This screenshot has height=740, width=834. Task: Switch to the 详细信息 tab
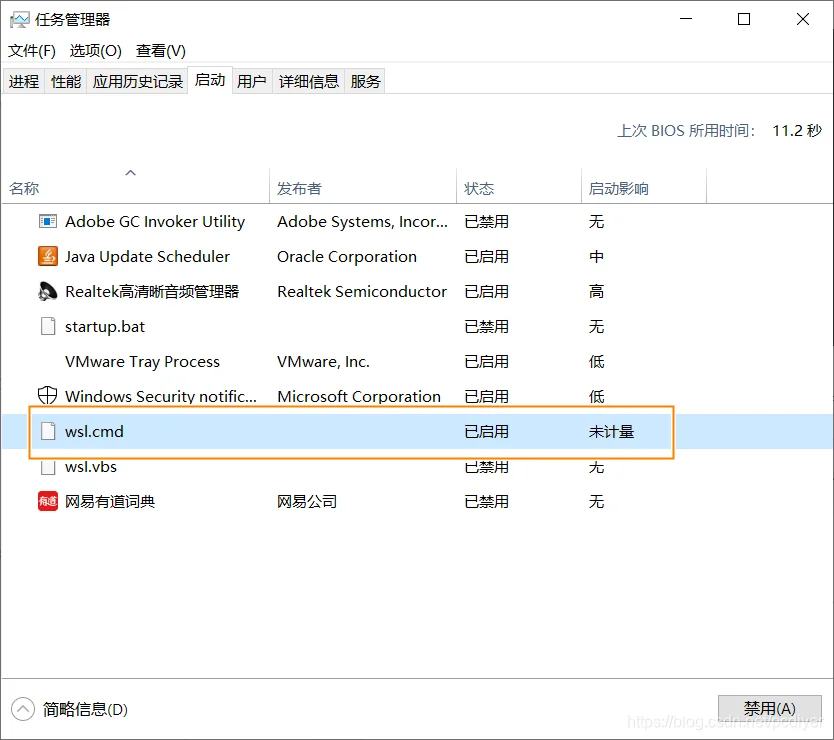click(308, 81)
